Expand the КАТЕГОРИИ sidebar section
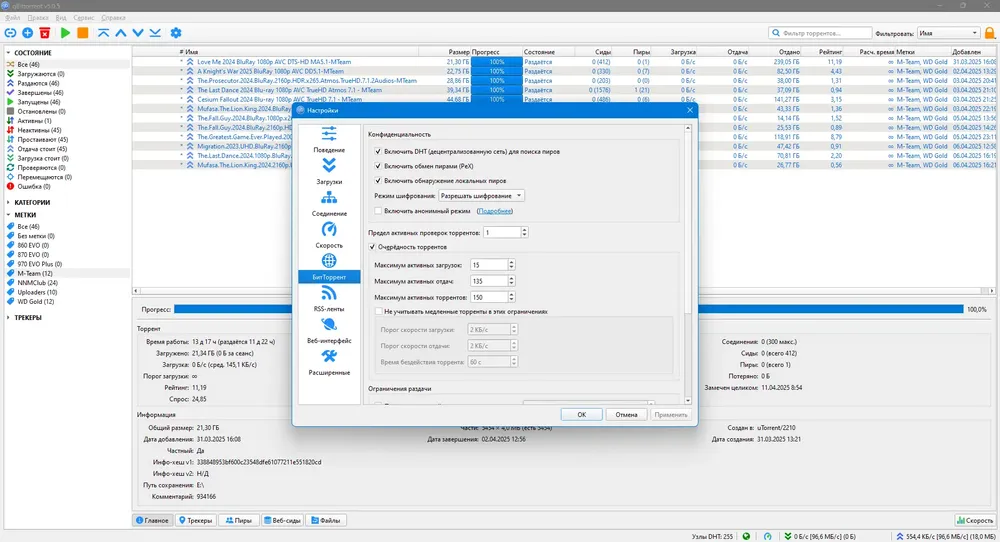This screenshot has height=542, width=1000. tap(32, 202)
